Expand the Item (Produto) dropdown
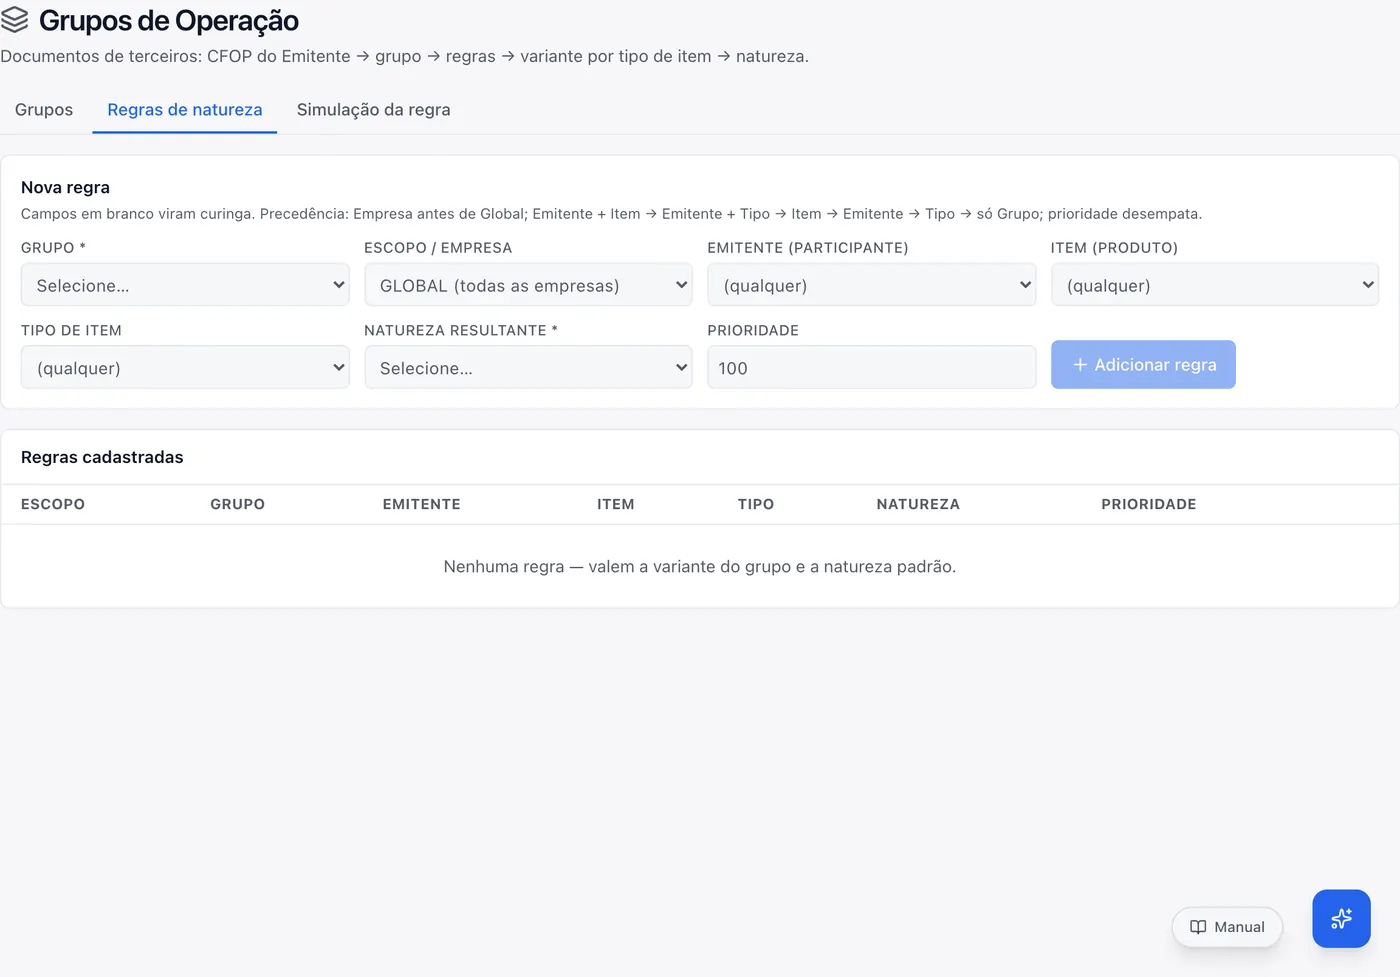Screen dimensions: 1400x977 tap(1215, 285)
